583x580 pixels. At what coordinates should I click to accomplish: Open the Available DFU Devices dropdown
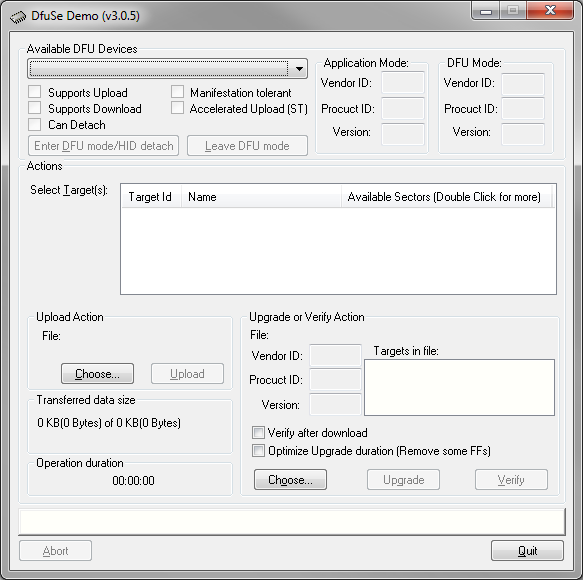167,68
